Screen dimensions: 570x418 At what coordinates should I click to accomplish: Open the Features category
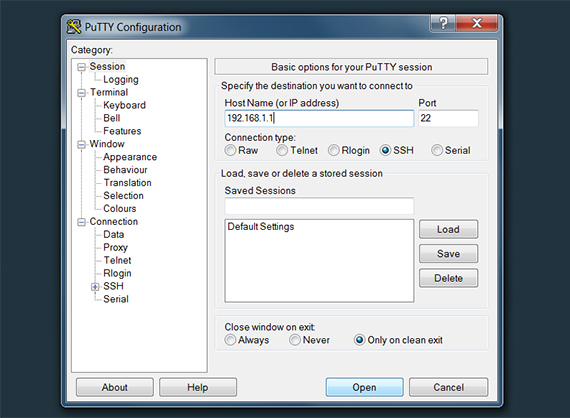pyautogui.click(x=122, y=131)
